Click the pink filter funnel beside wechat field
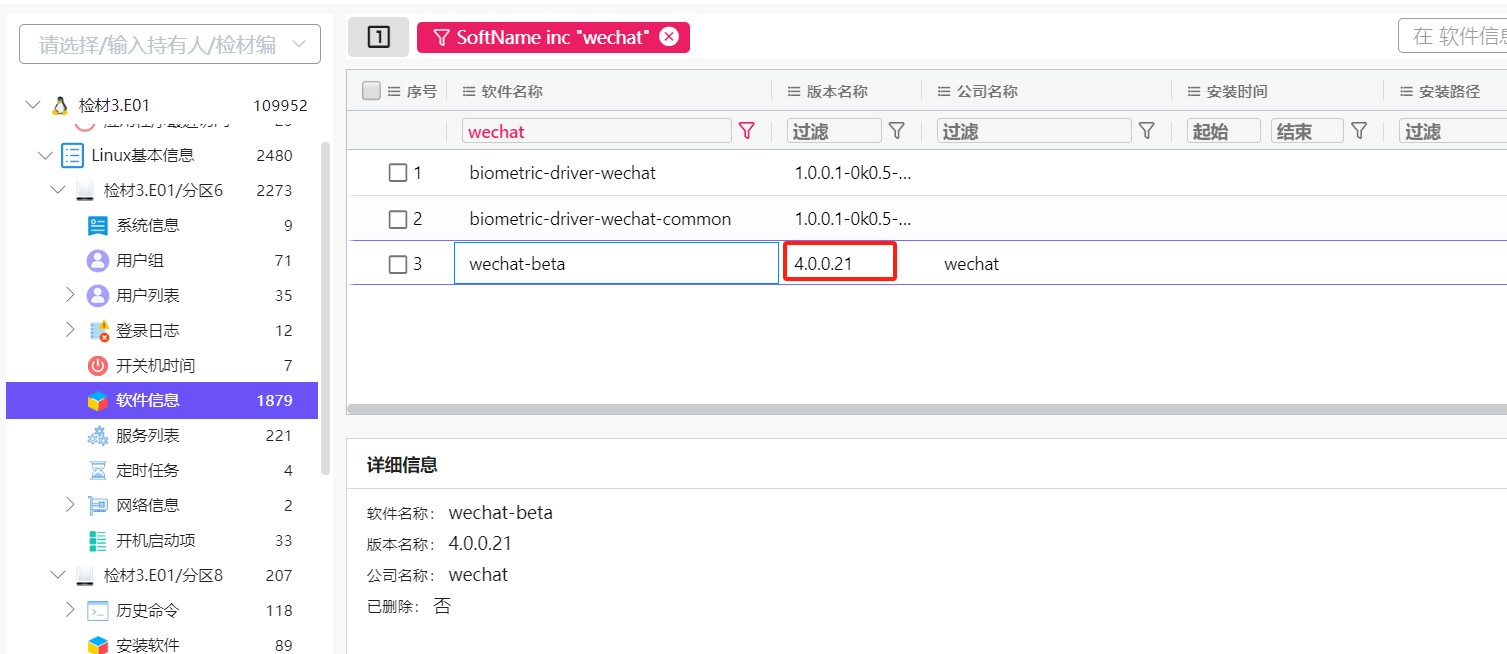 [746, 131]
